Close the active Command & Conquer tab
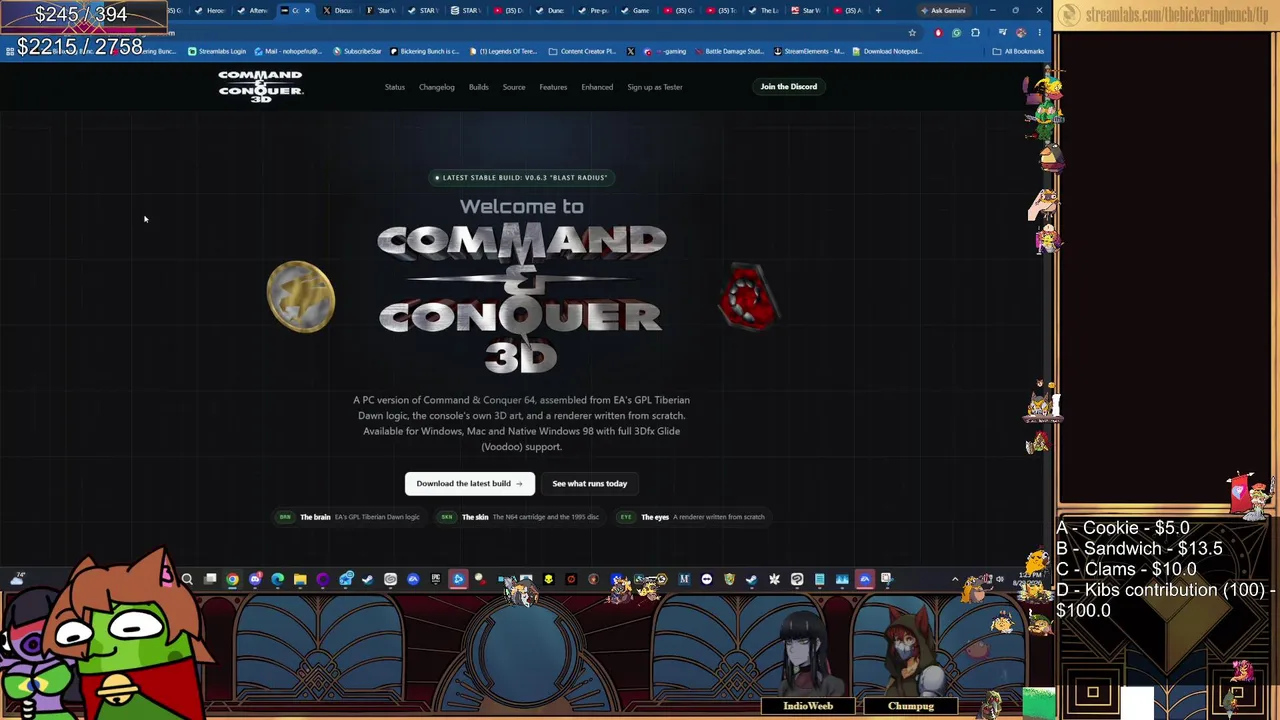 point(307,11)
